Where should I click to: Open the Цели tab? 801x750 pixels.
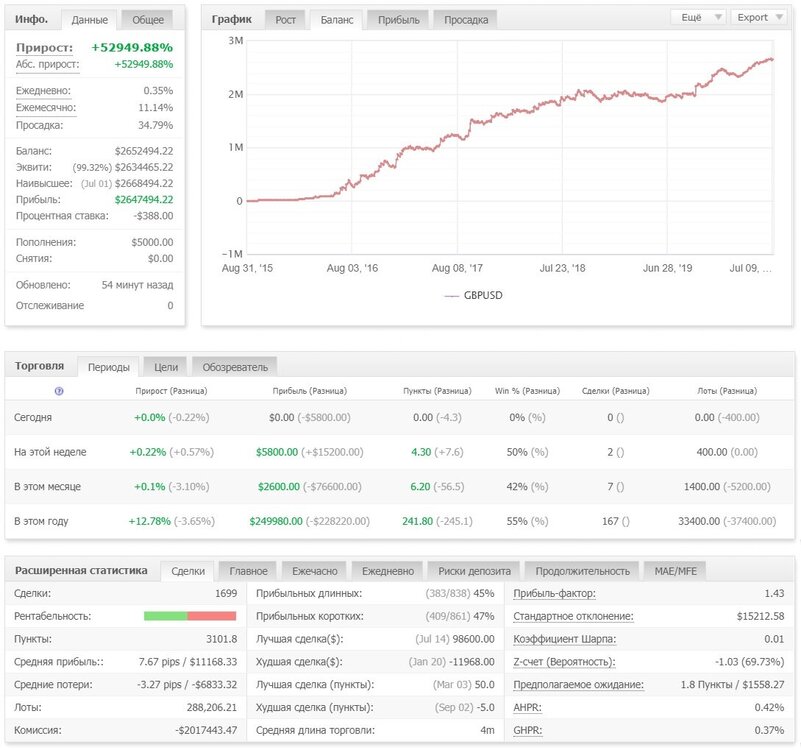click(166, 367)
